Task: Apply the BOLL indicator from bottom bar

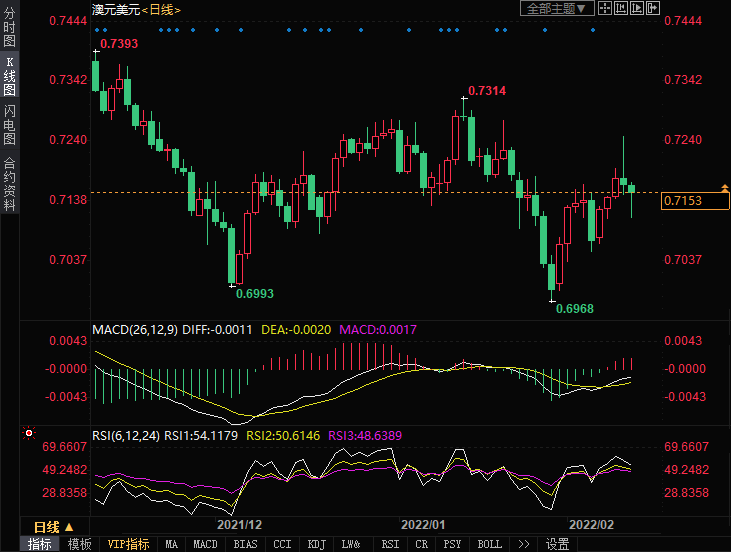Action: click(x=489, y=544)
